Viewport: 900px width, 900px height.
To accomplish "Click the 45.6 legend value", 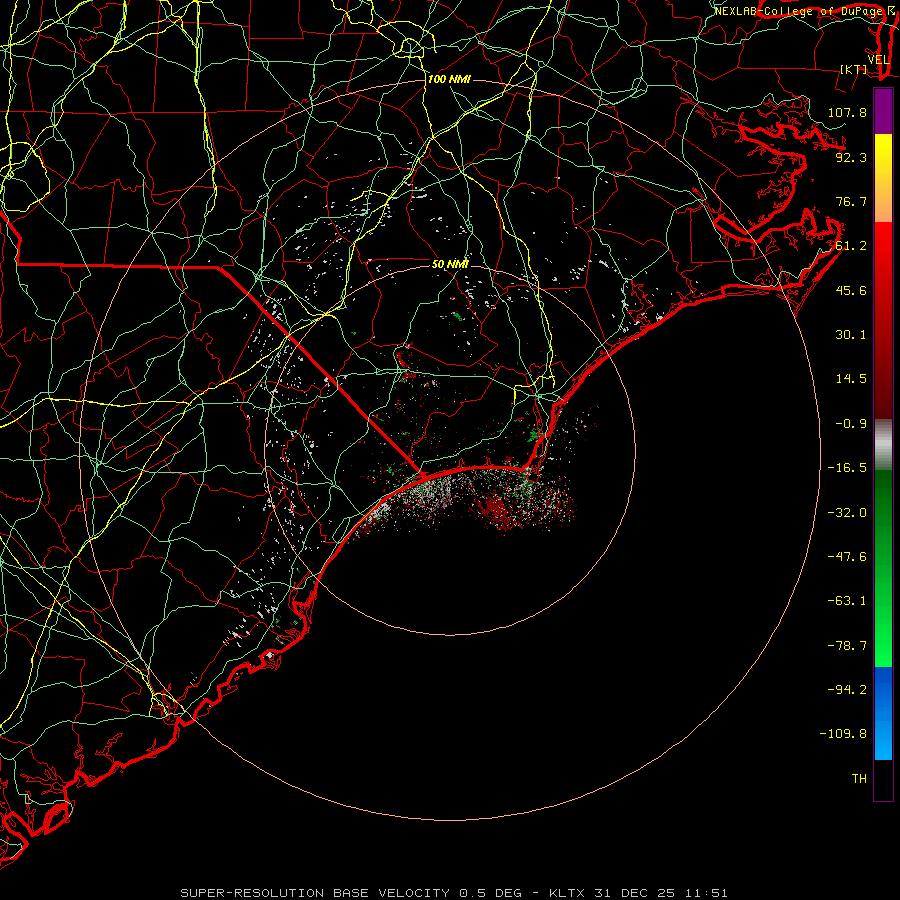I will pyautogui.click(x=851, y=290).
